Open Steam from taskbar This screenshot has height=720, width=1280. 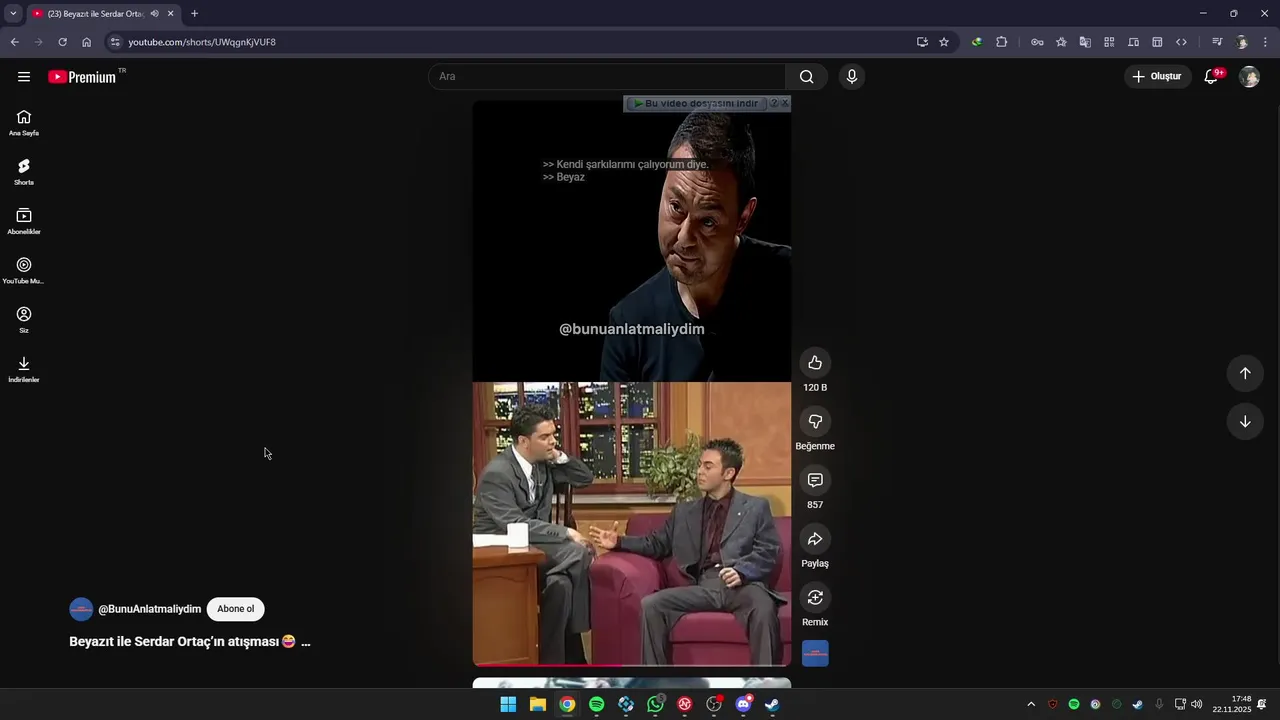click(x=773, y=705)
